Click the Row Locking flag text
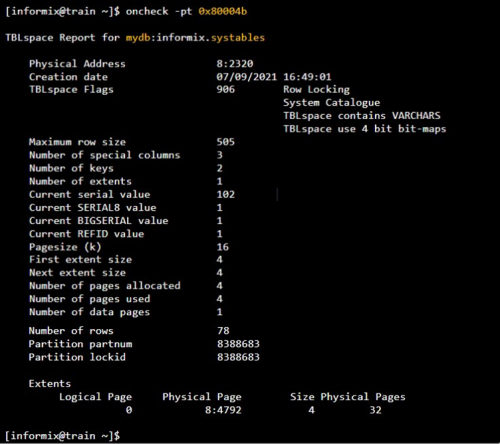The height and width of the screenshot is (444, 500). tap(316, 90)
